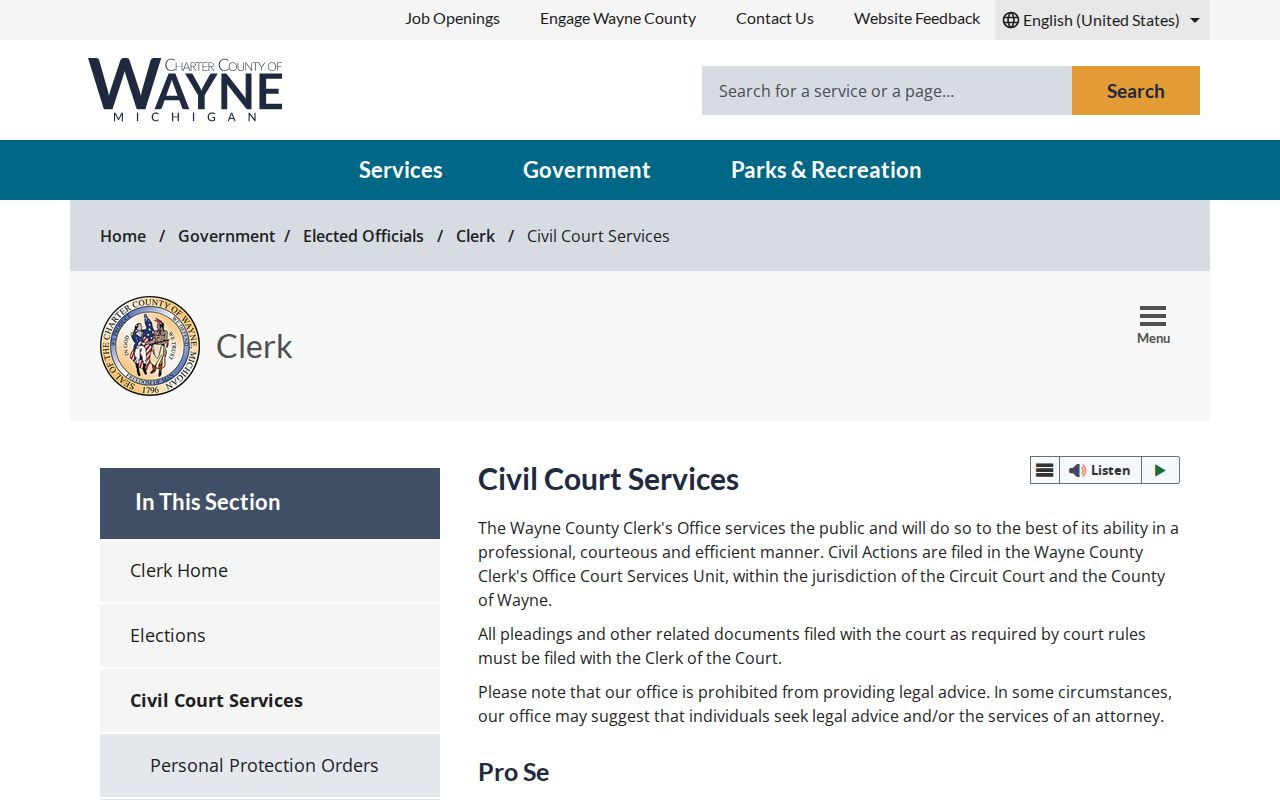The width and height of the screenshot is (1280, 800).
Task: Open the Government navigation menu
Action: [587, 170]
